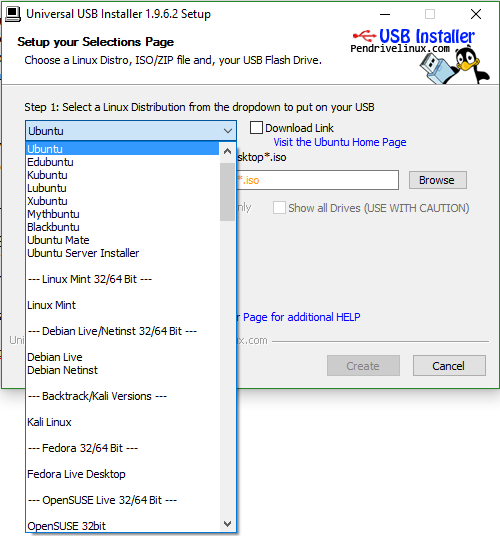500x536 pixels.
Task: Enable the Download Link checkbox
Action: click(256, 128)
